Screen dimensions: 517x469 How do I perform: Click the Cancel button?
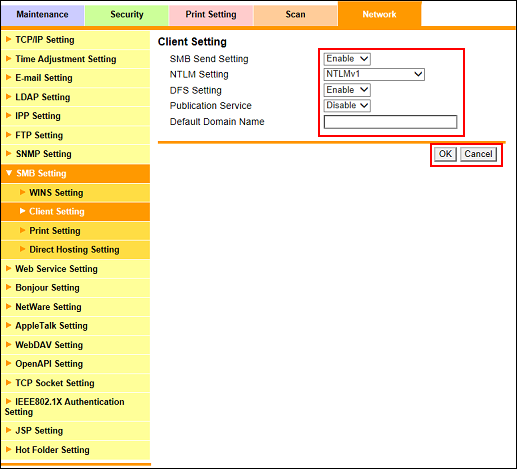(478, 154)
